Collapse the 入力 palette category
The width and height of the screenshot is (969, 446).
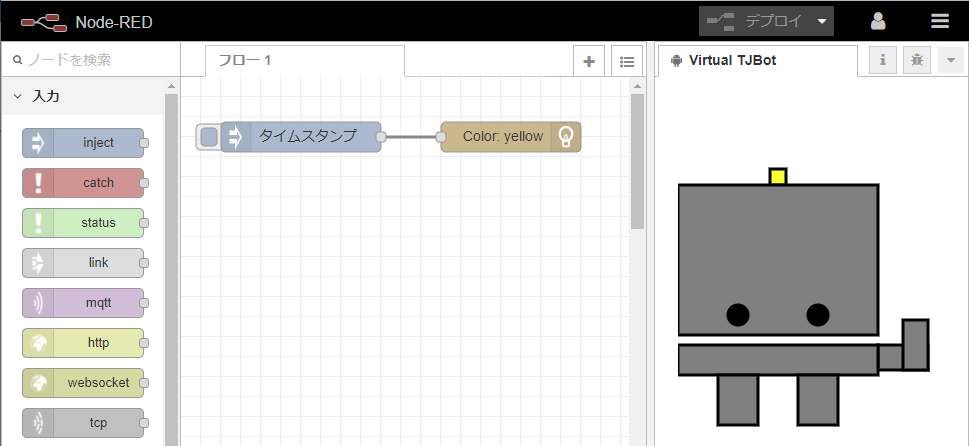(83, 96)
